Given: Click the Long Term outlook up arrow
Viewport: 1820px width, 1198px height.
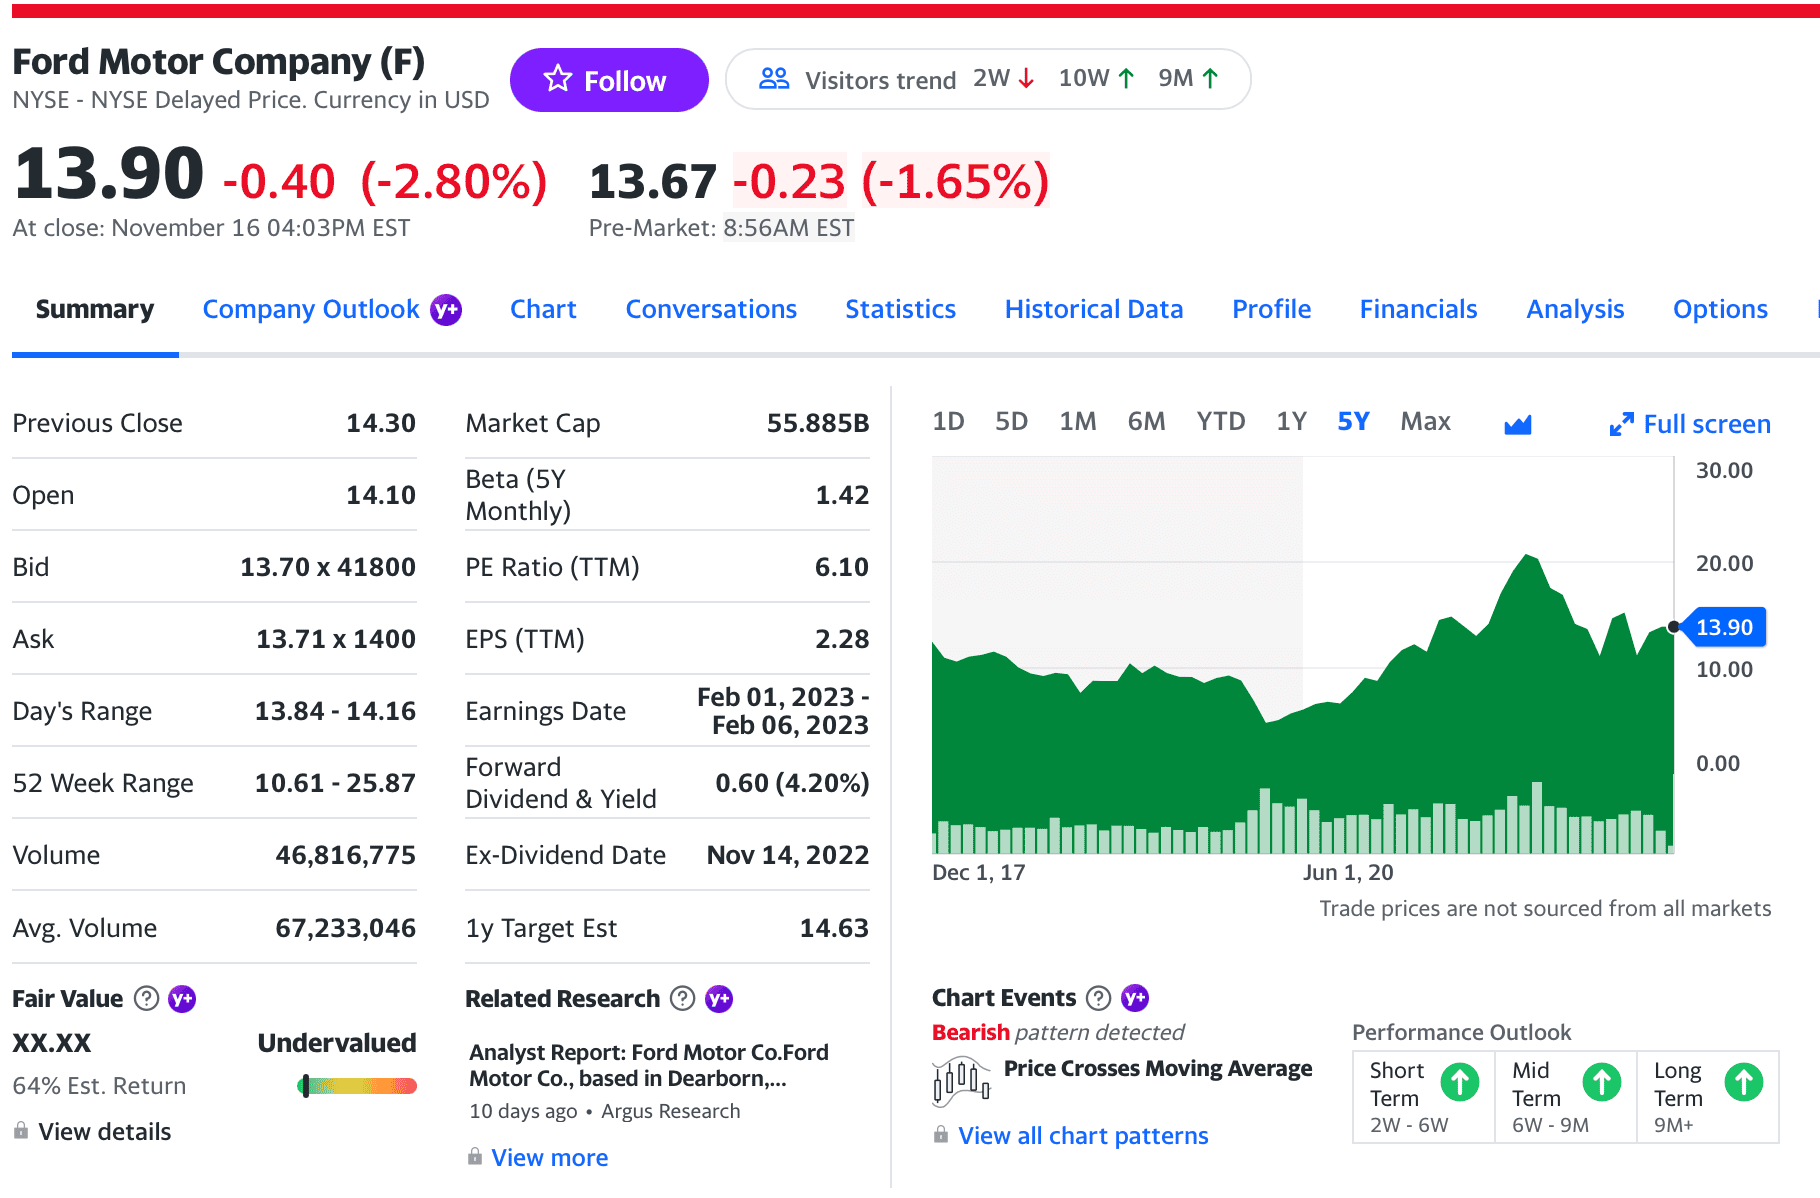Looking at the screenshot, I should click(x=1744, y=1082).
